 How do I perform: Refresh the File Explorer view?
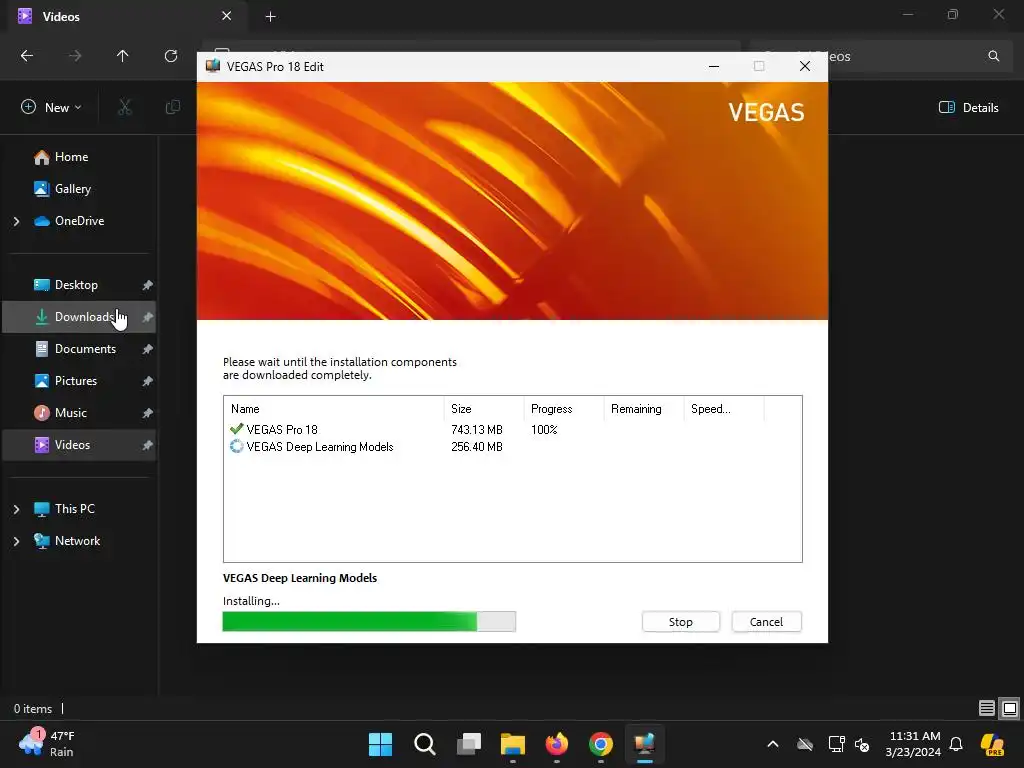[170, 56]
